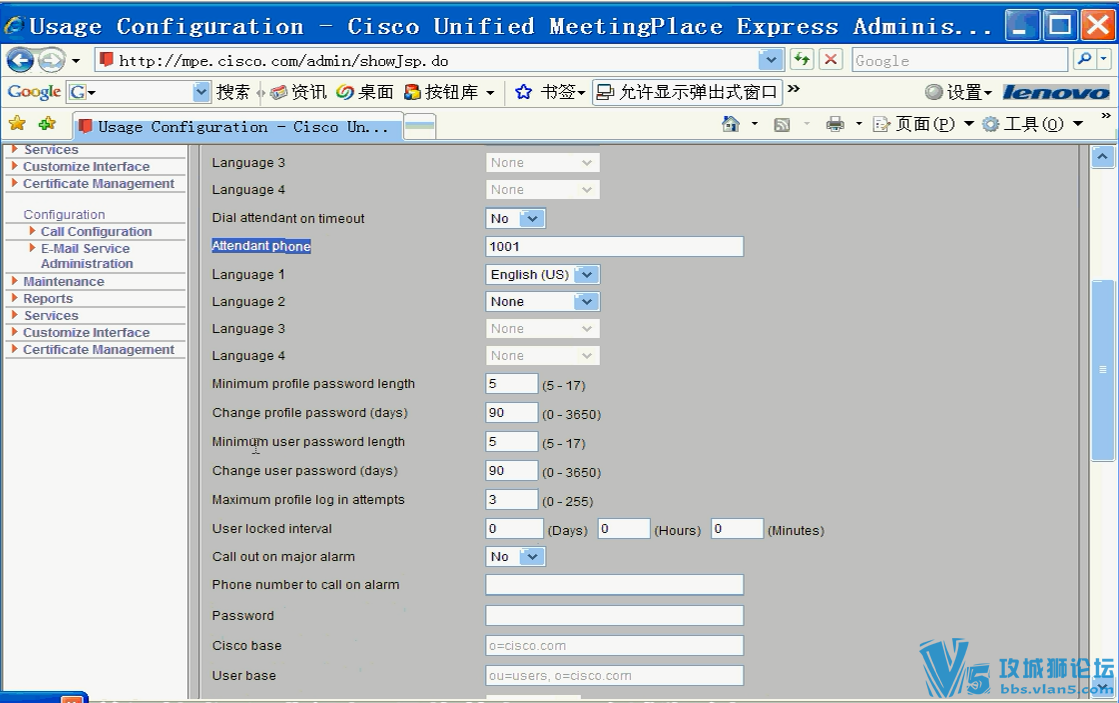Click the Configuration heading in sidebar
1119x703 pixels.
[x=64, y=215]
